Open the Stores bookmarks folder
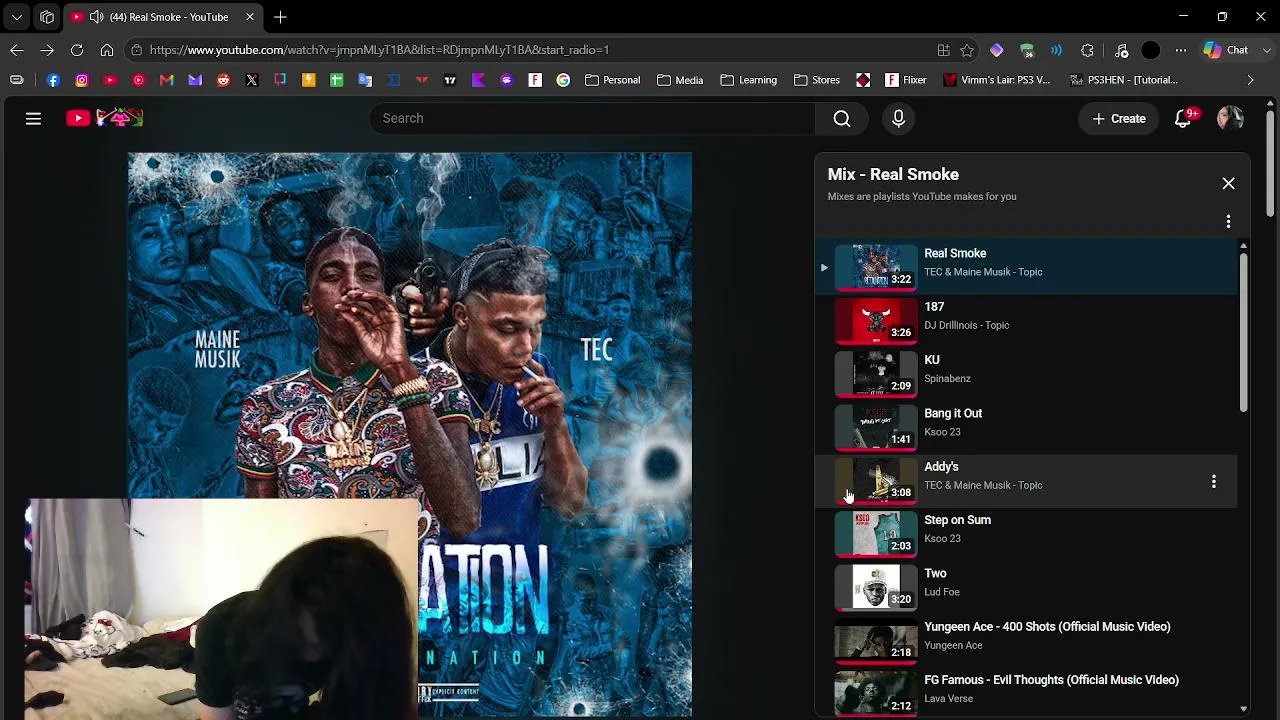 [x=817, y=80]
